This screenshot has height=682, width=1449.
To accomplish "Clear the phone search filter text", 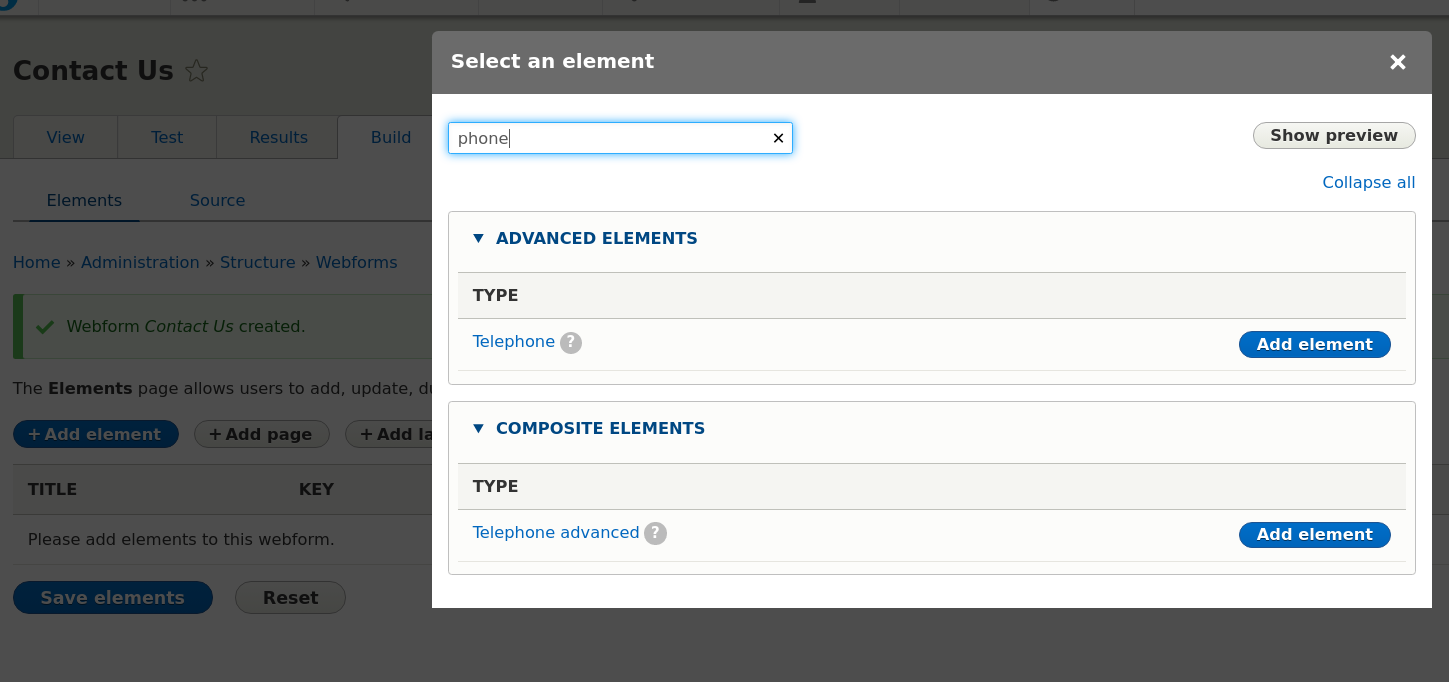I will click(778, 138).
